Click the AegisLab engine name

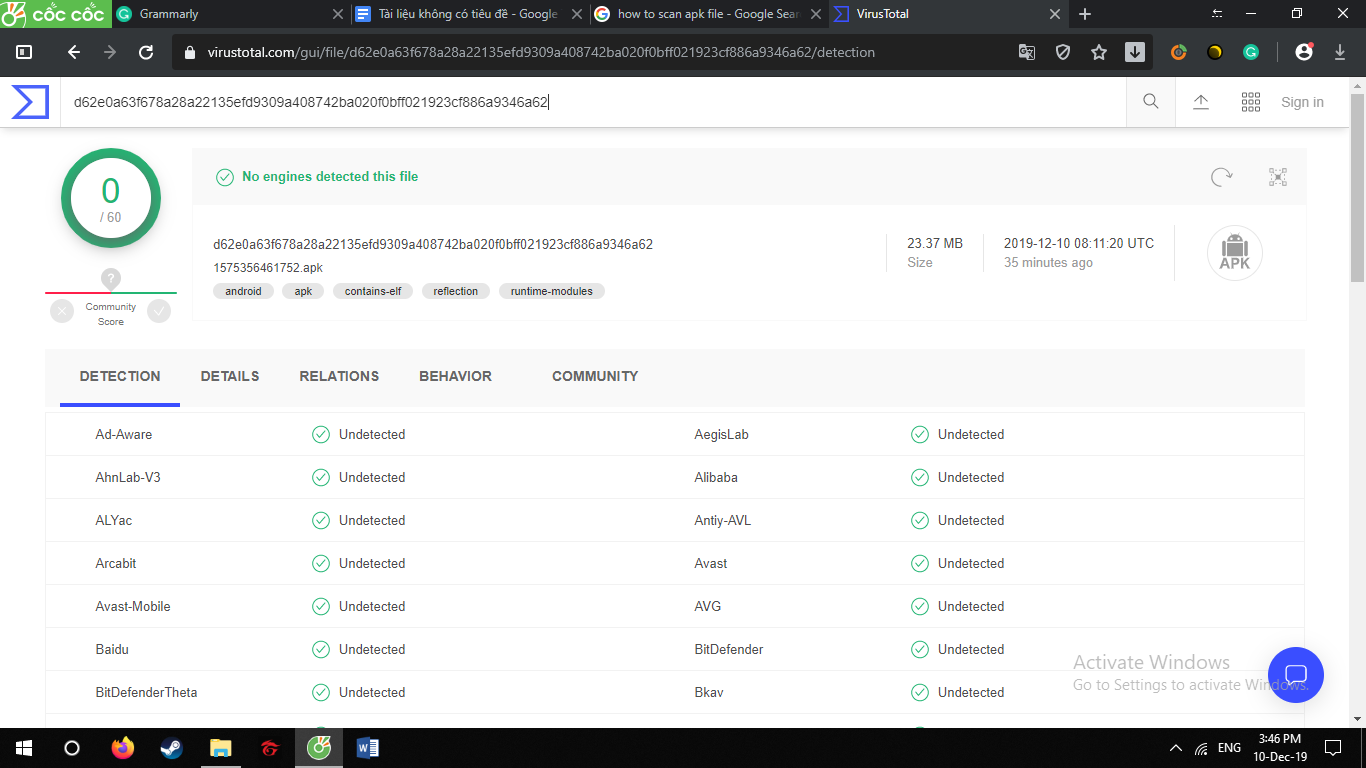coord(722,434)
